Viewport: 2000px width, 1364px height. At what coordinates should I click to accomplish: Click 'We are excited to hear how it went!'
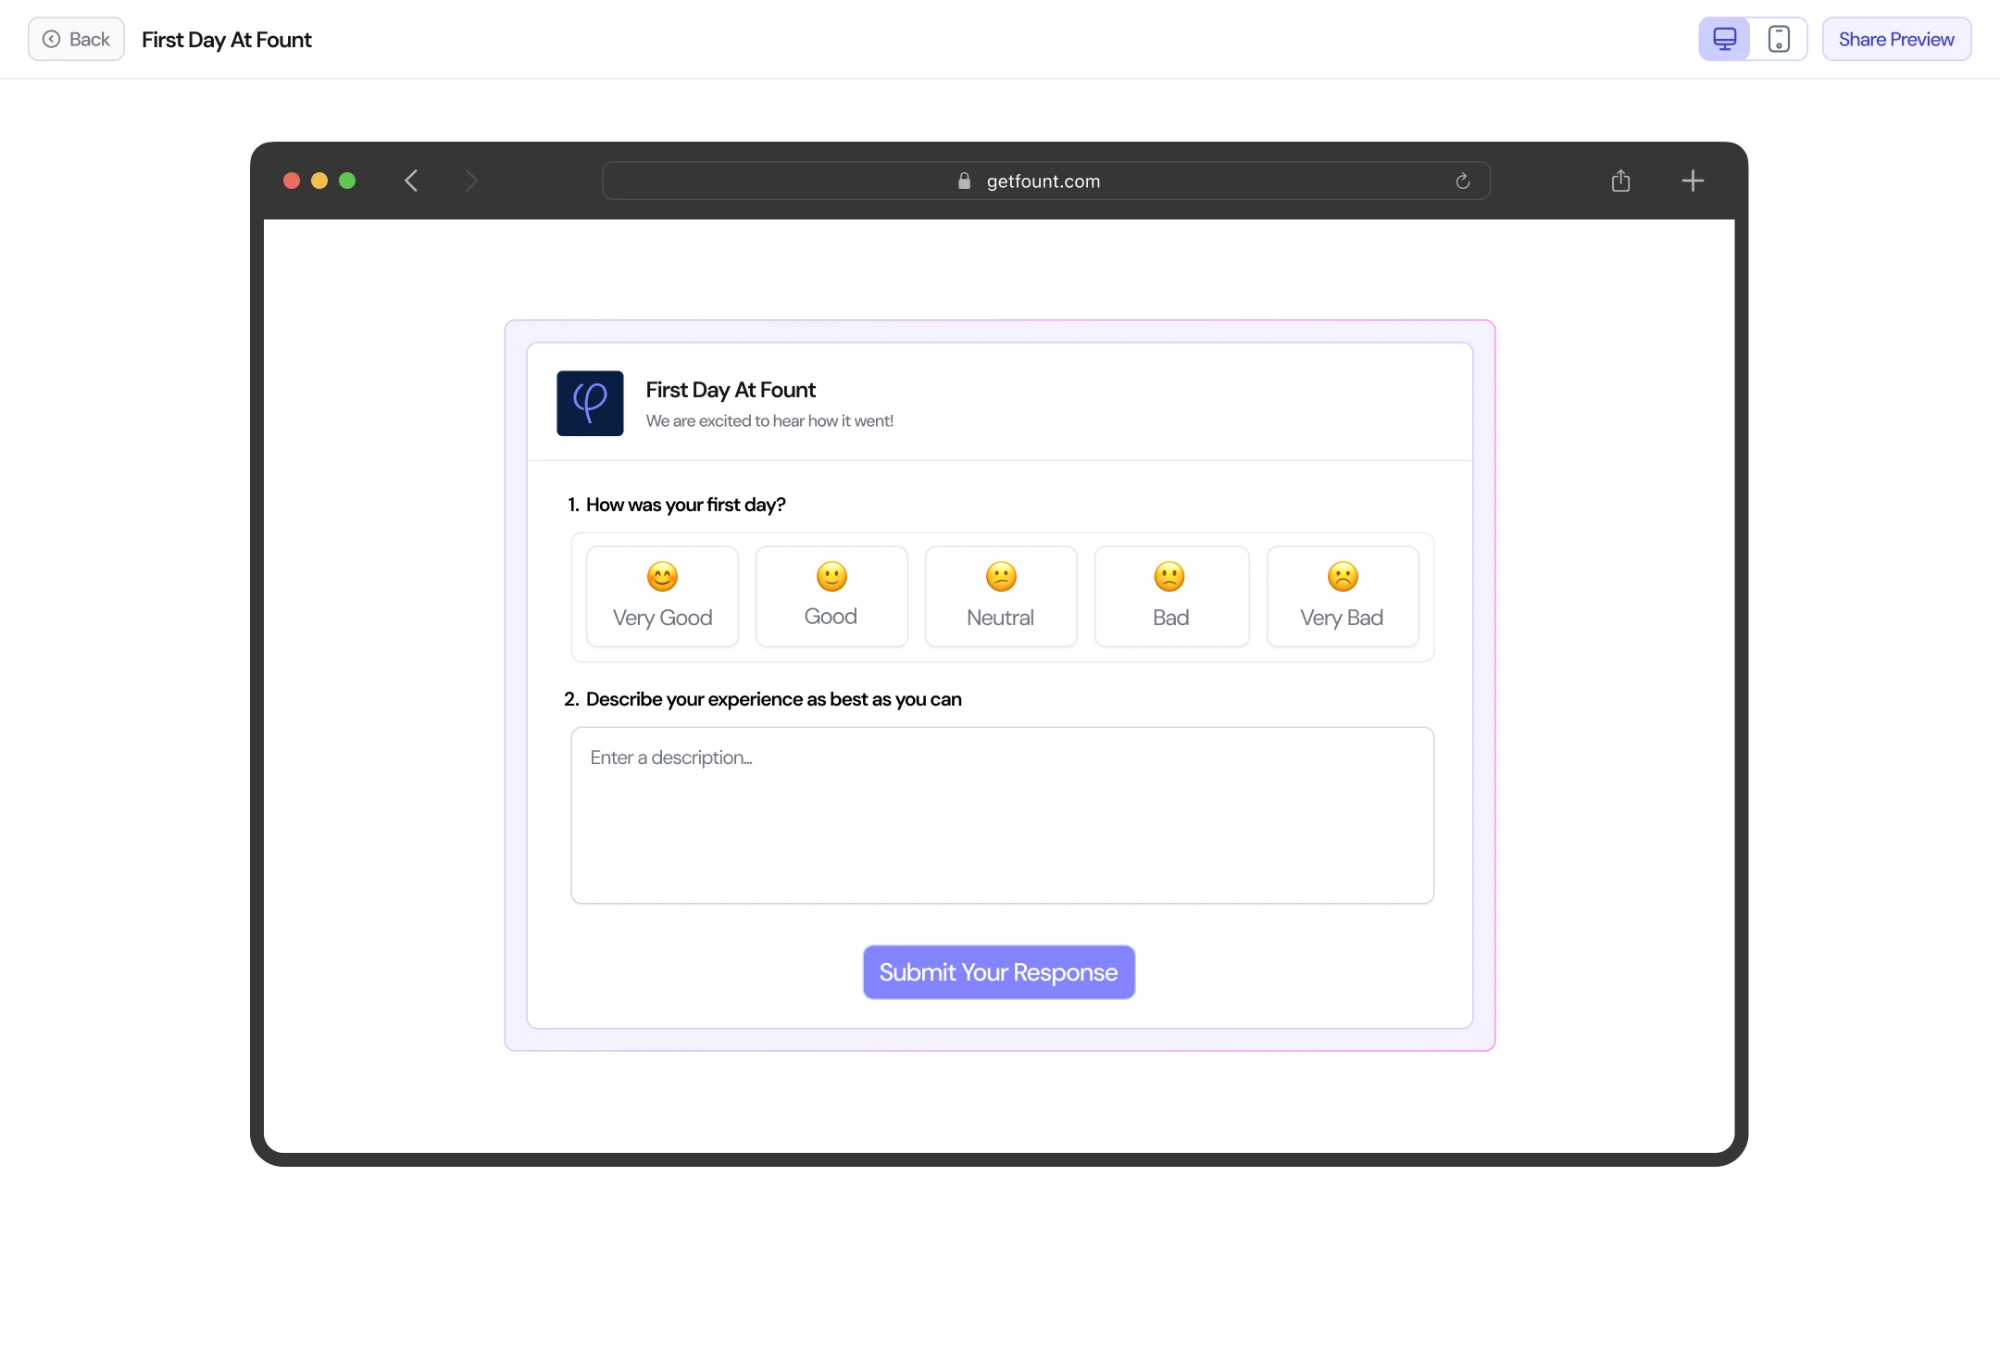[770, 421]
